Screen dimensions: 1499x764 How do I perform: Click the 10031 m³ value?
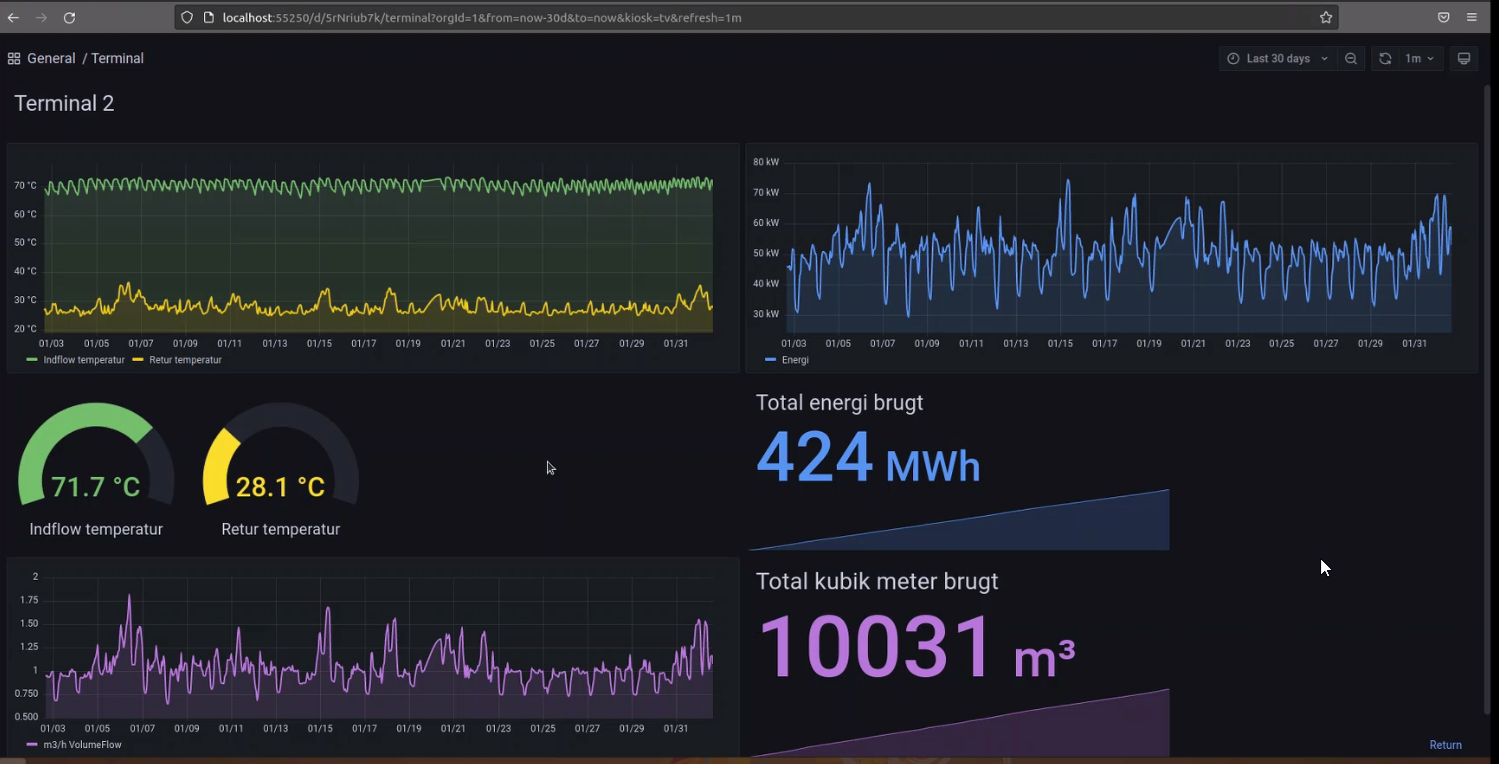[x=917, y=647]
